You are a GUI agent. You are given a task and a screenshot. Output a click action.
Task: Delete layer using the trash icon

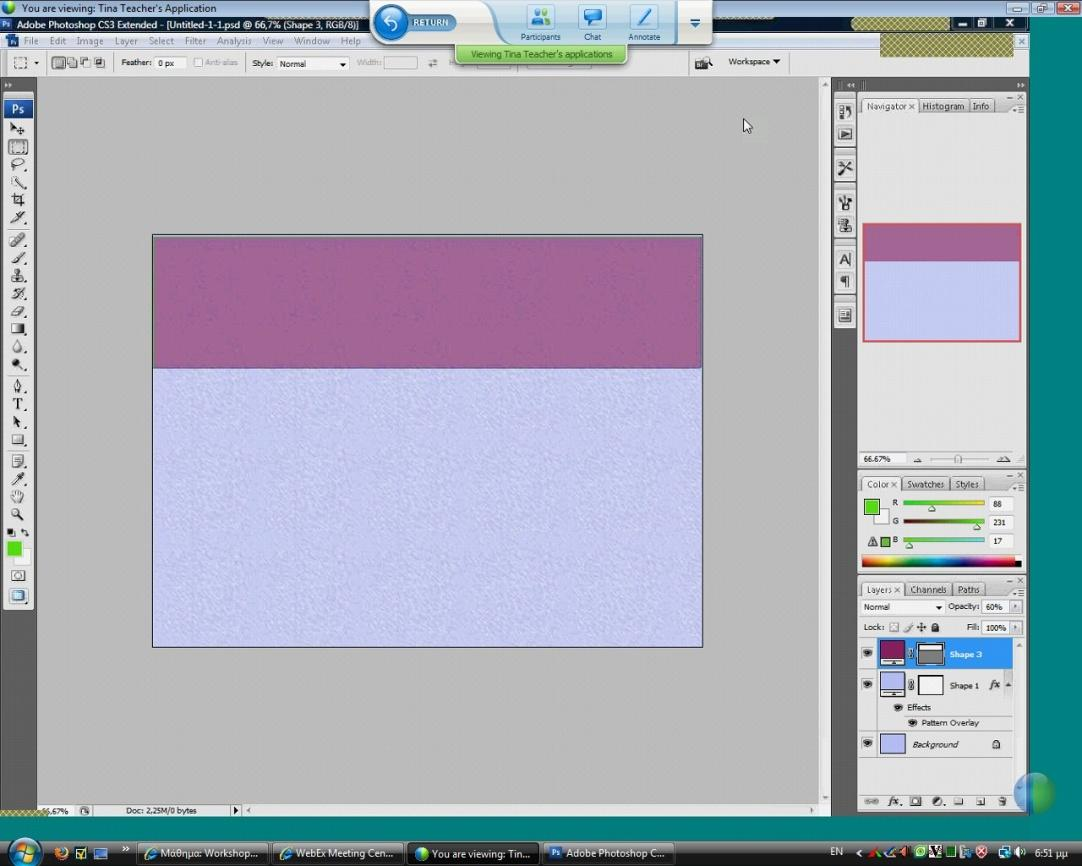(1003, 801)
